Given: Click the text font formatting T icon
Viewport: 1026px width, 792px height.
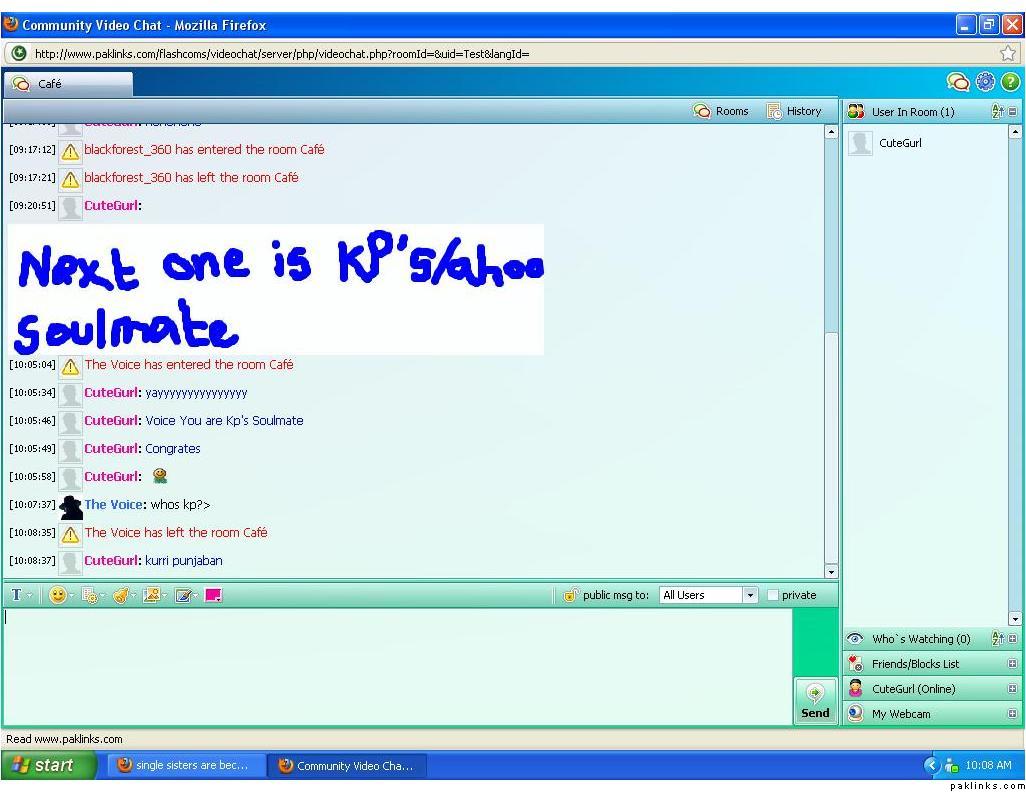Looking at the screenshot, I should (x=17, y=595).
